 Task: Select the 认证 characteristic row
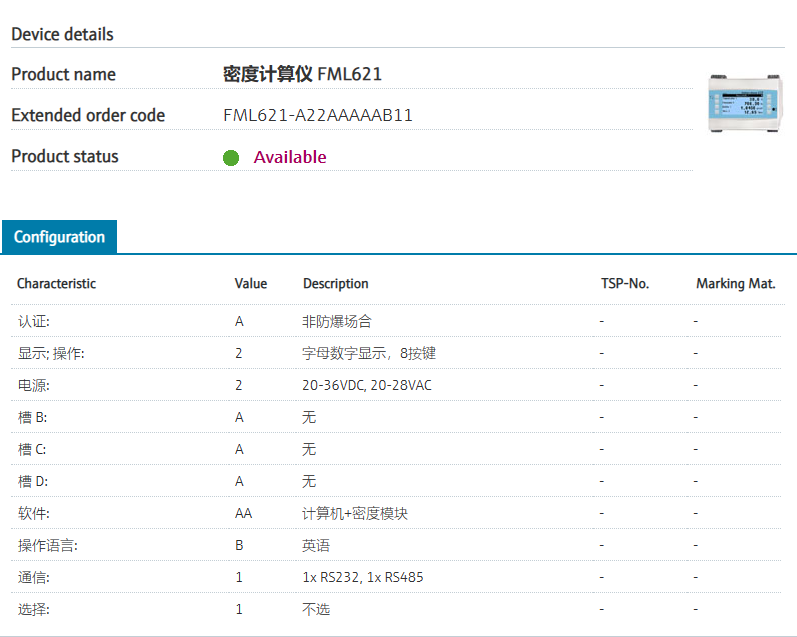tap(34, 321)
